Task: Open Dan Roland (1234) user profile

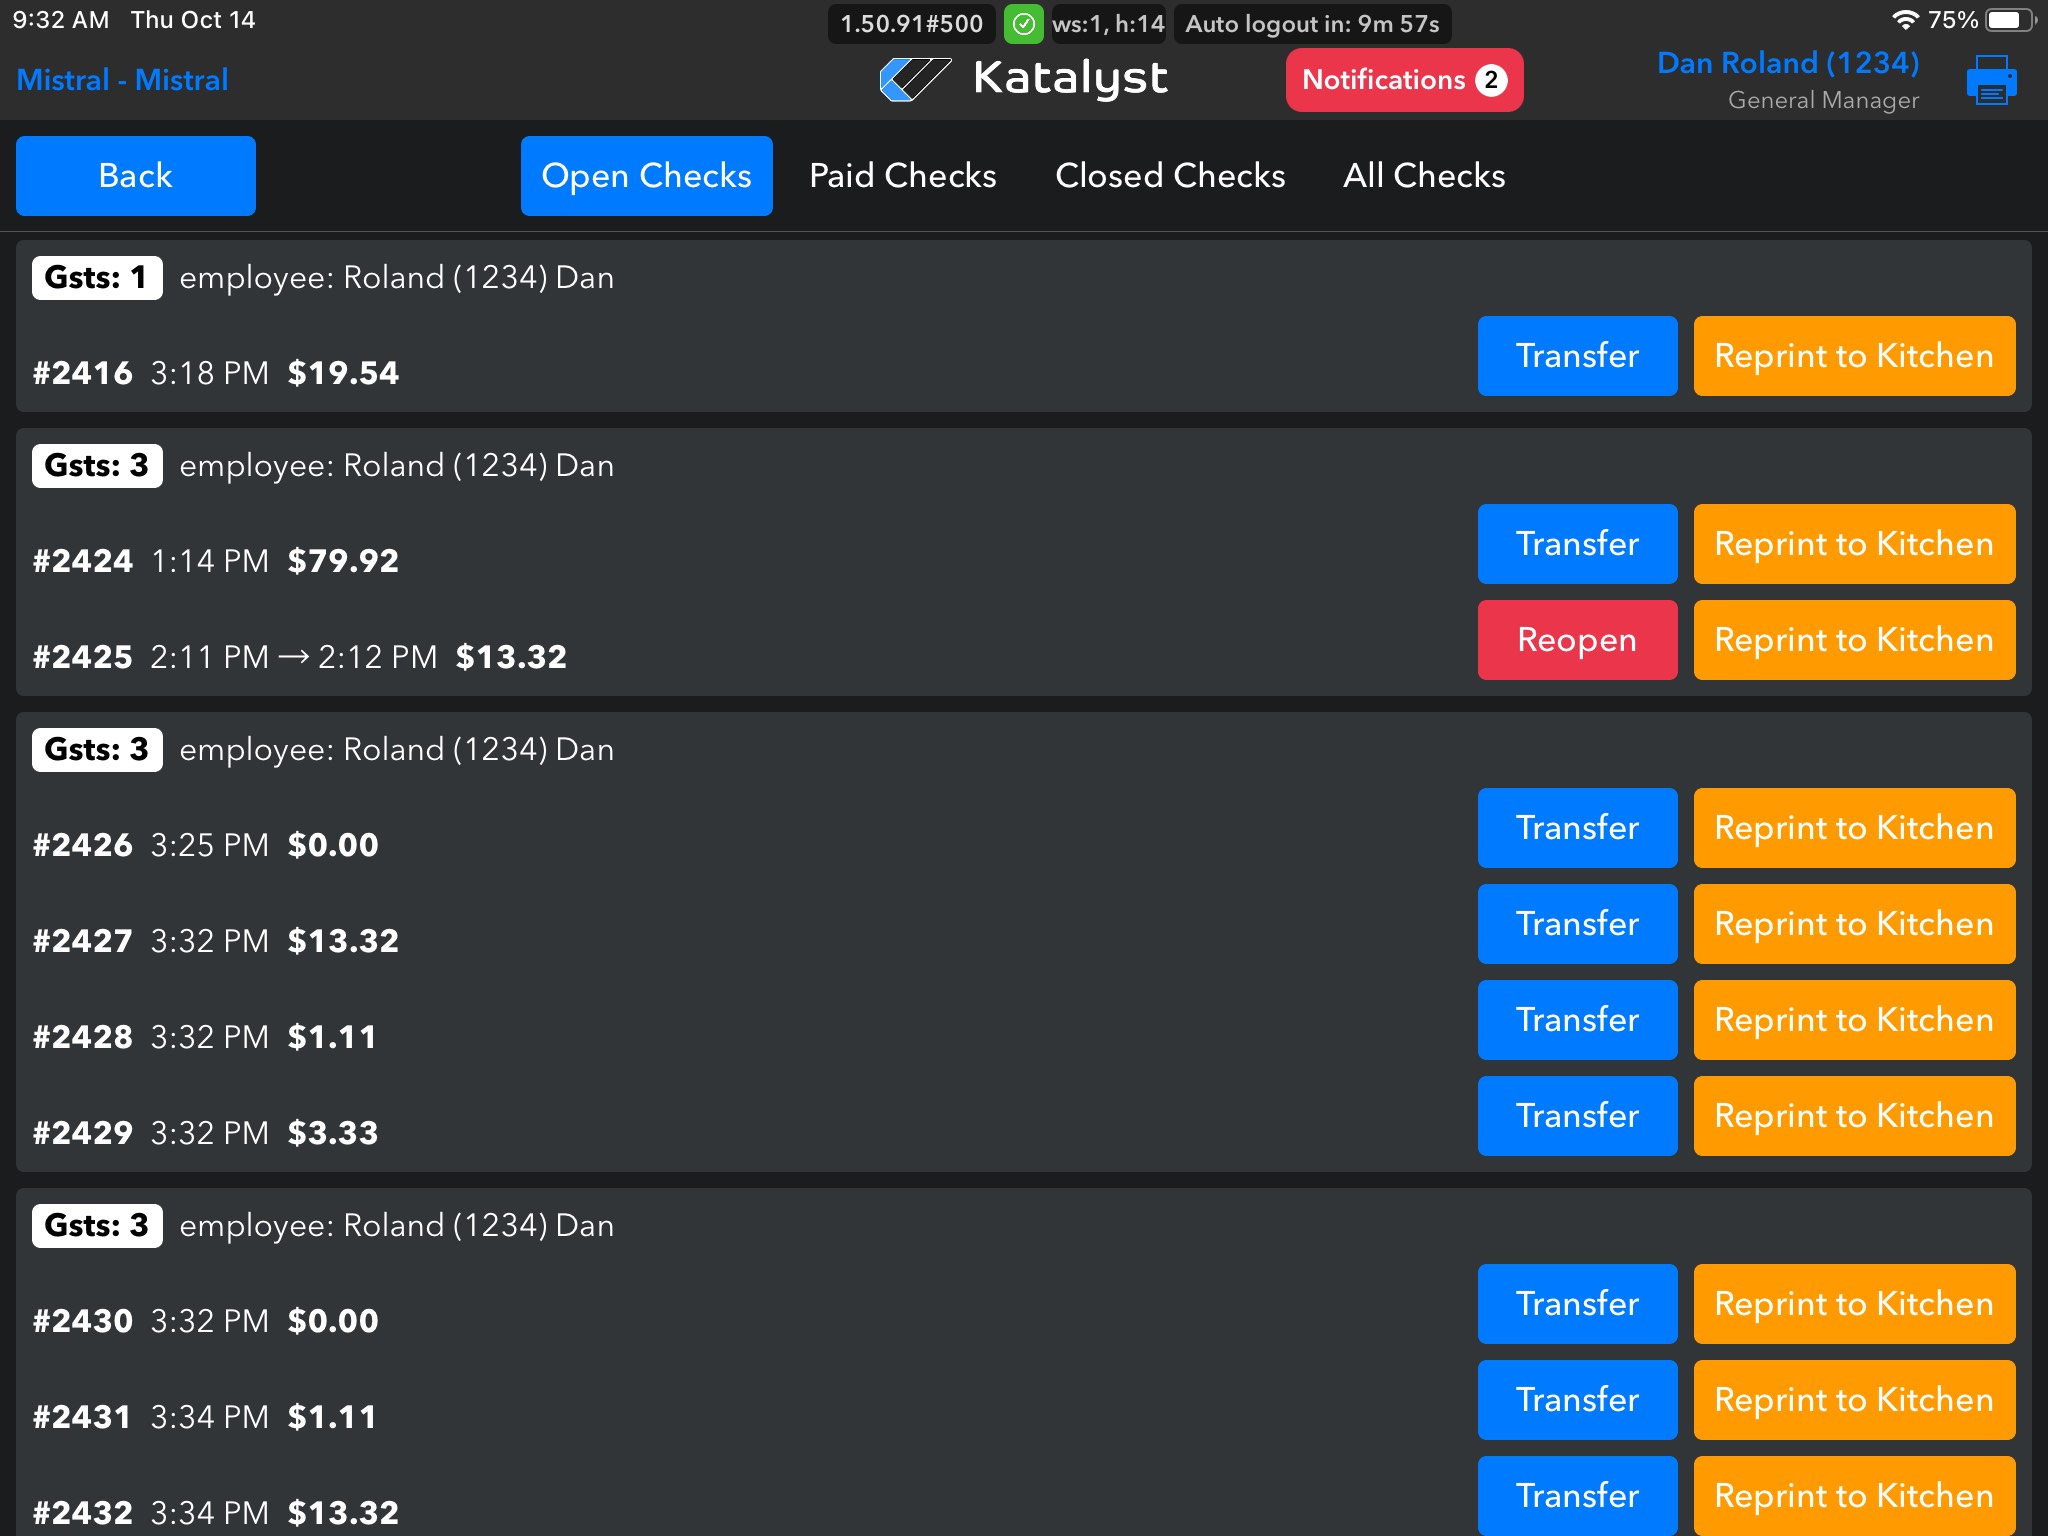Action: [x=1787, y=64]
